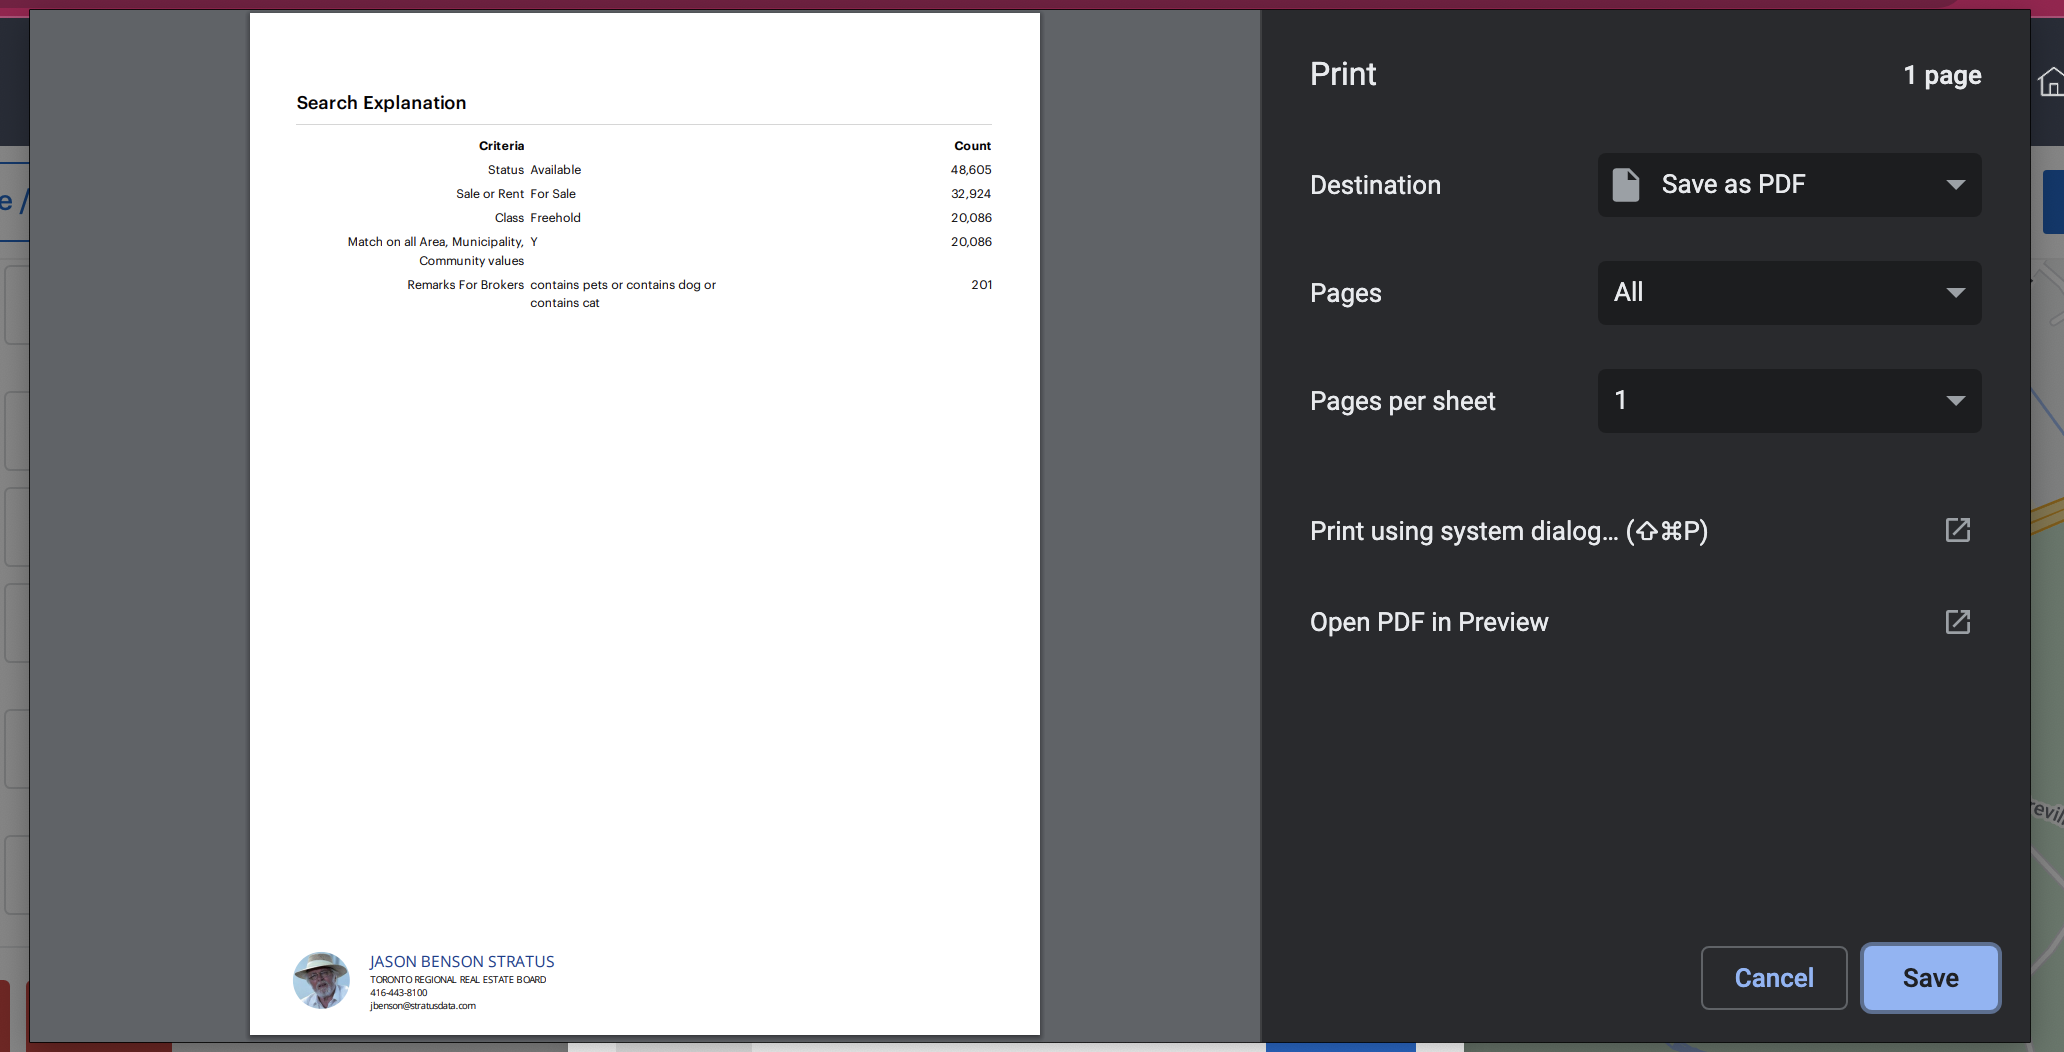Expand the Pages per sheet dropdown
Viewport: 2064px width, 1052px height.
[1789, 401]
